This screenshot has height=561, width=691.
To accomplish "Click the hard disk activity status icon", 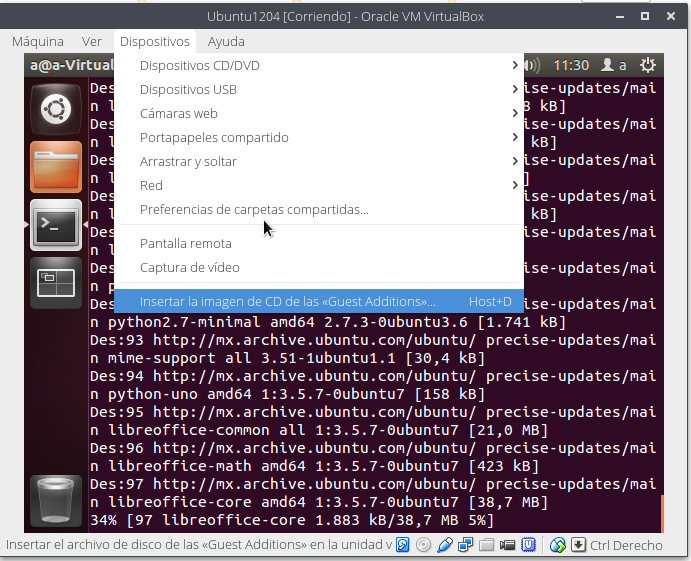I will [402, 545].
